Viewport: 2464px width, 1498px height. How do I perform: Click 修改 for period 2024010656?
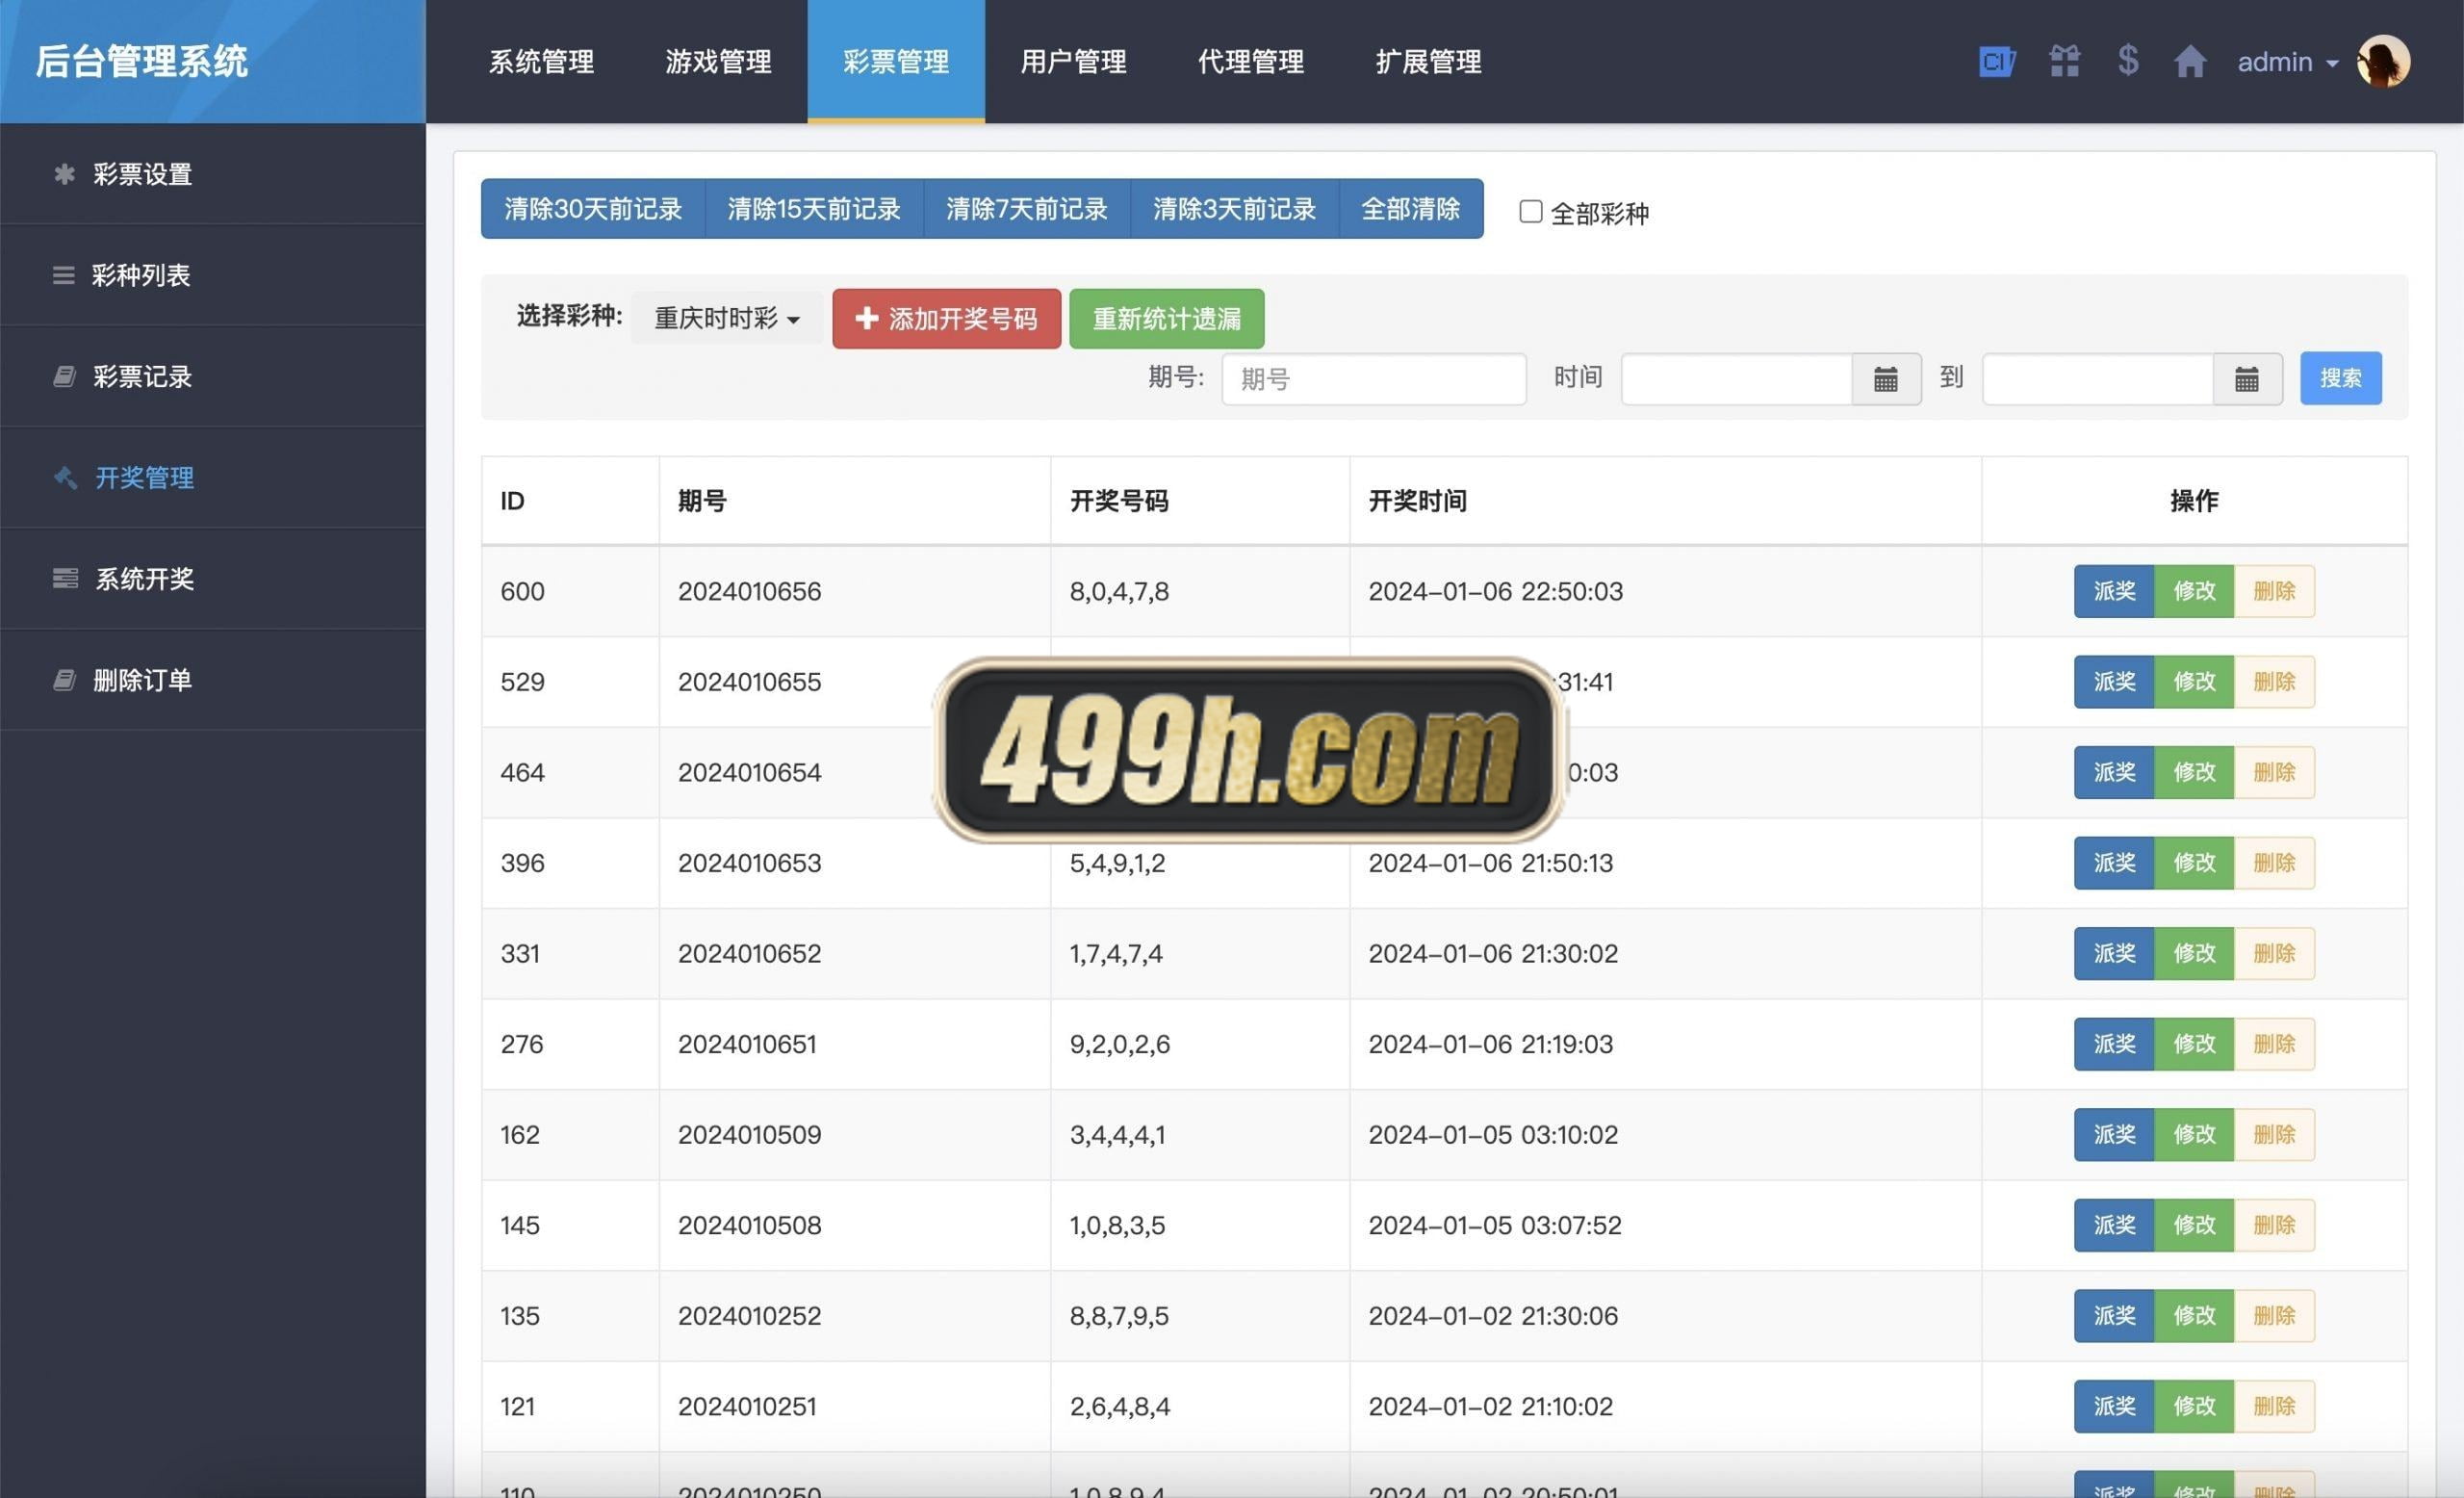pos(2194,591)
